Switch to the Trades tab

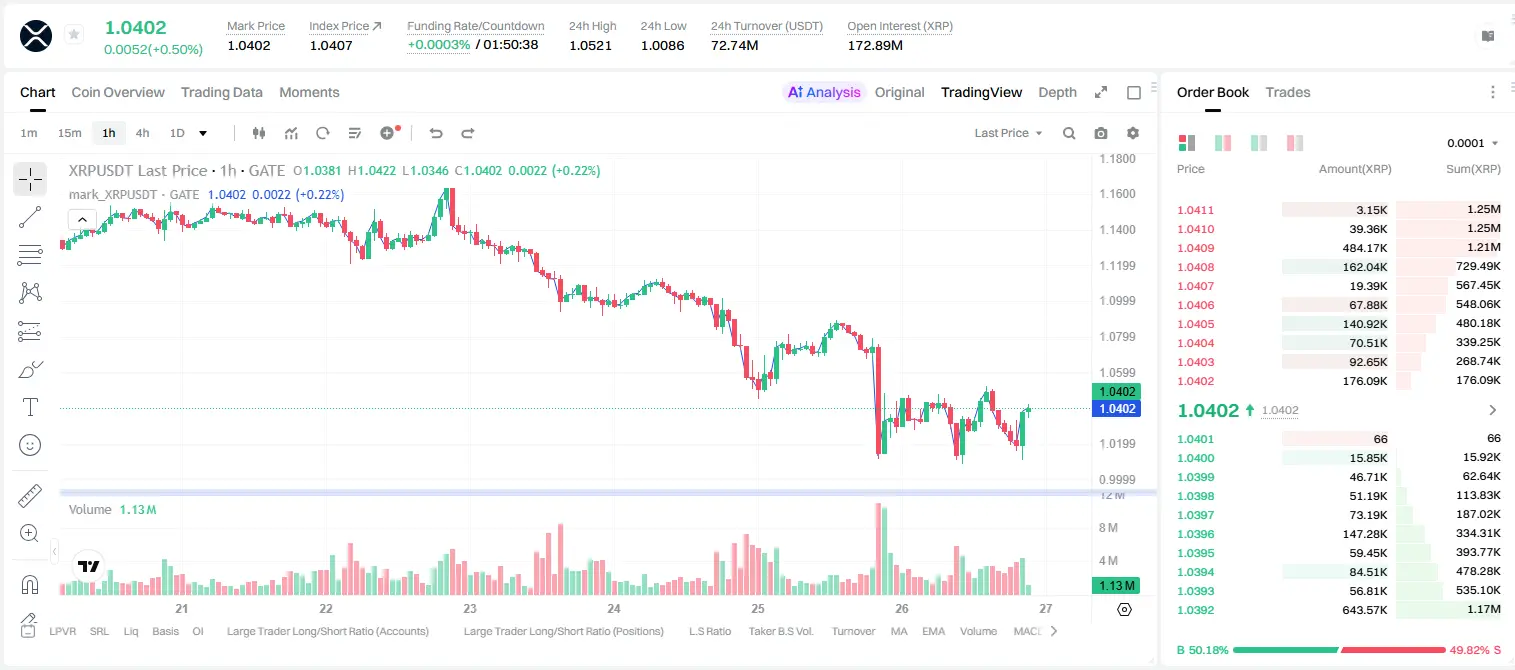click(x=1288, y=92)
